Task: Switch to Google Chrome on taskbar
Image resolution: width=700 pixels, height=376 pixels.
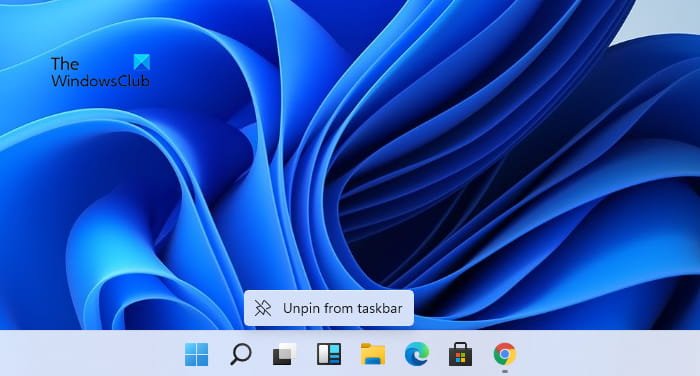Action: pos(505,354)
